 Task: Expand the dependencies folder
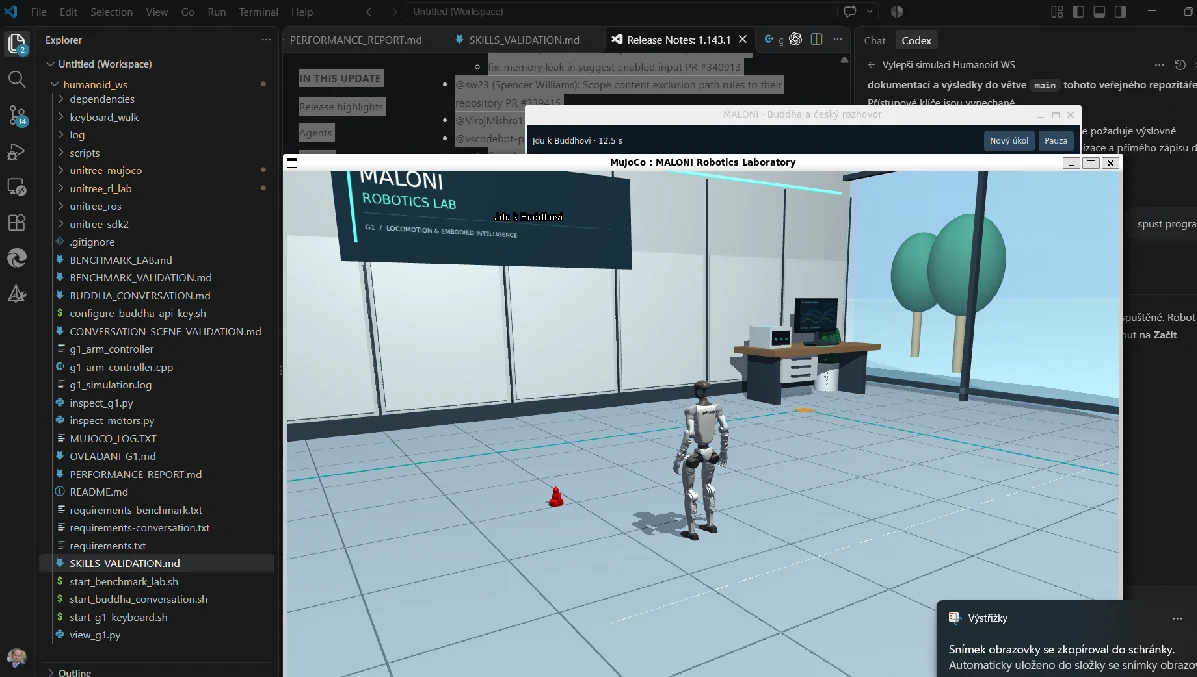click(x=61, y=99)
